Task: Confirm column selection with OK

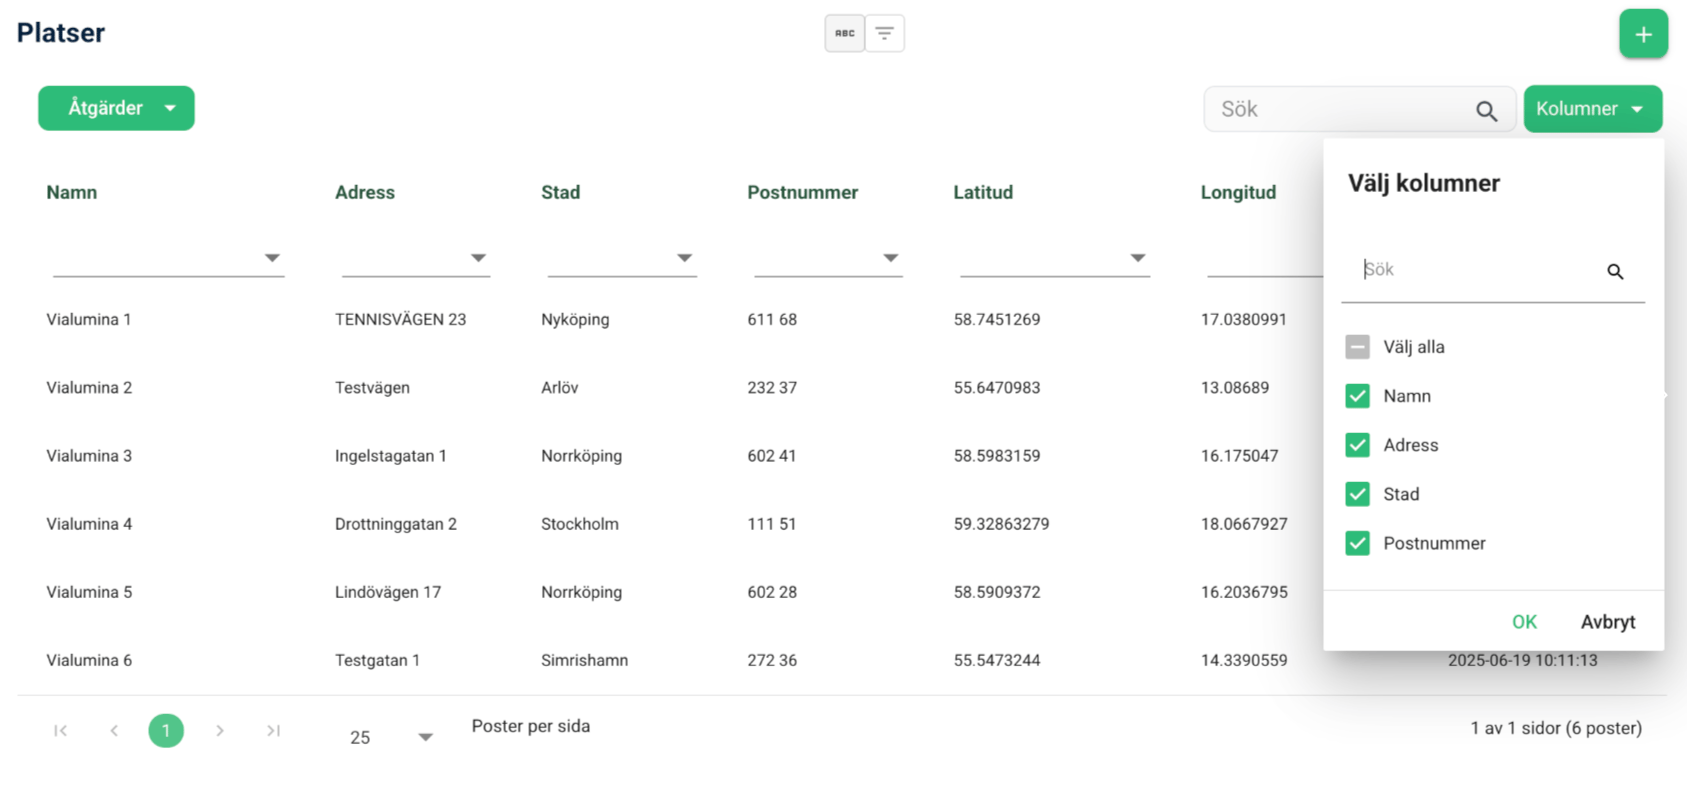Action: [1524, 622]
